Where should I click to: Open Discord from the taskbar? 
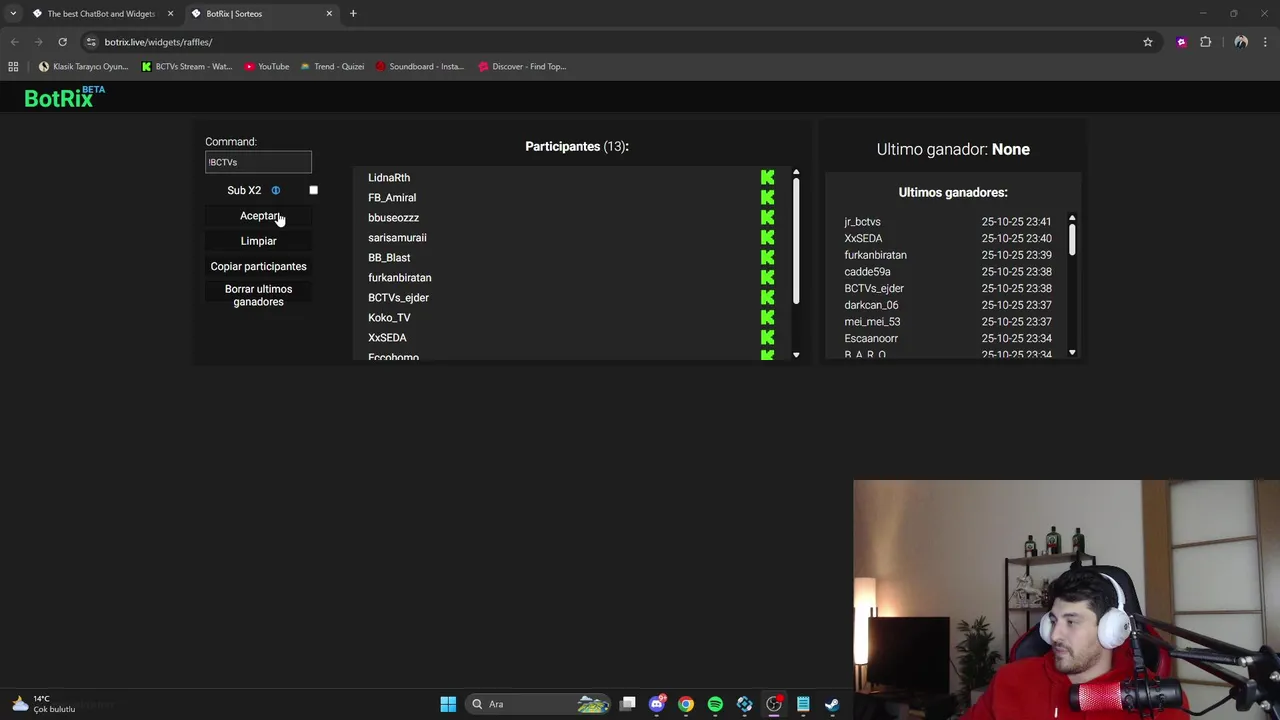[x=657, y=704]
